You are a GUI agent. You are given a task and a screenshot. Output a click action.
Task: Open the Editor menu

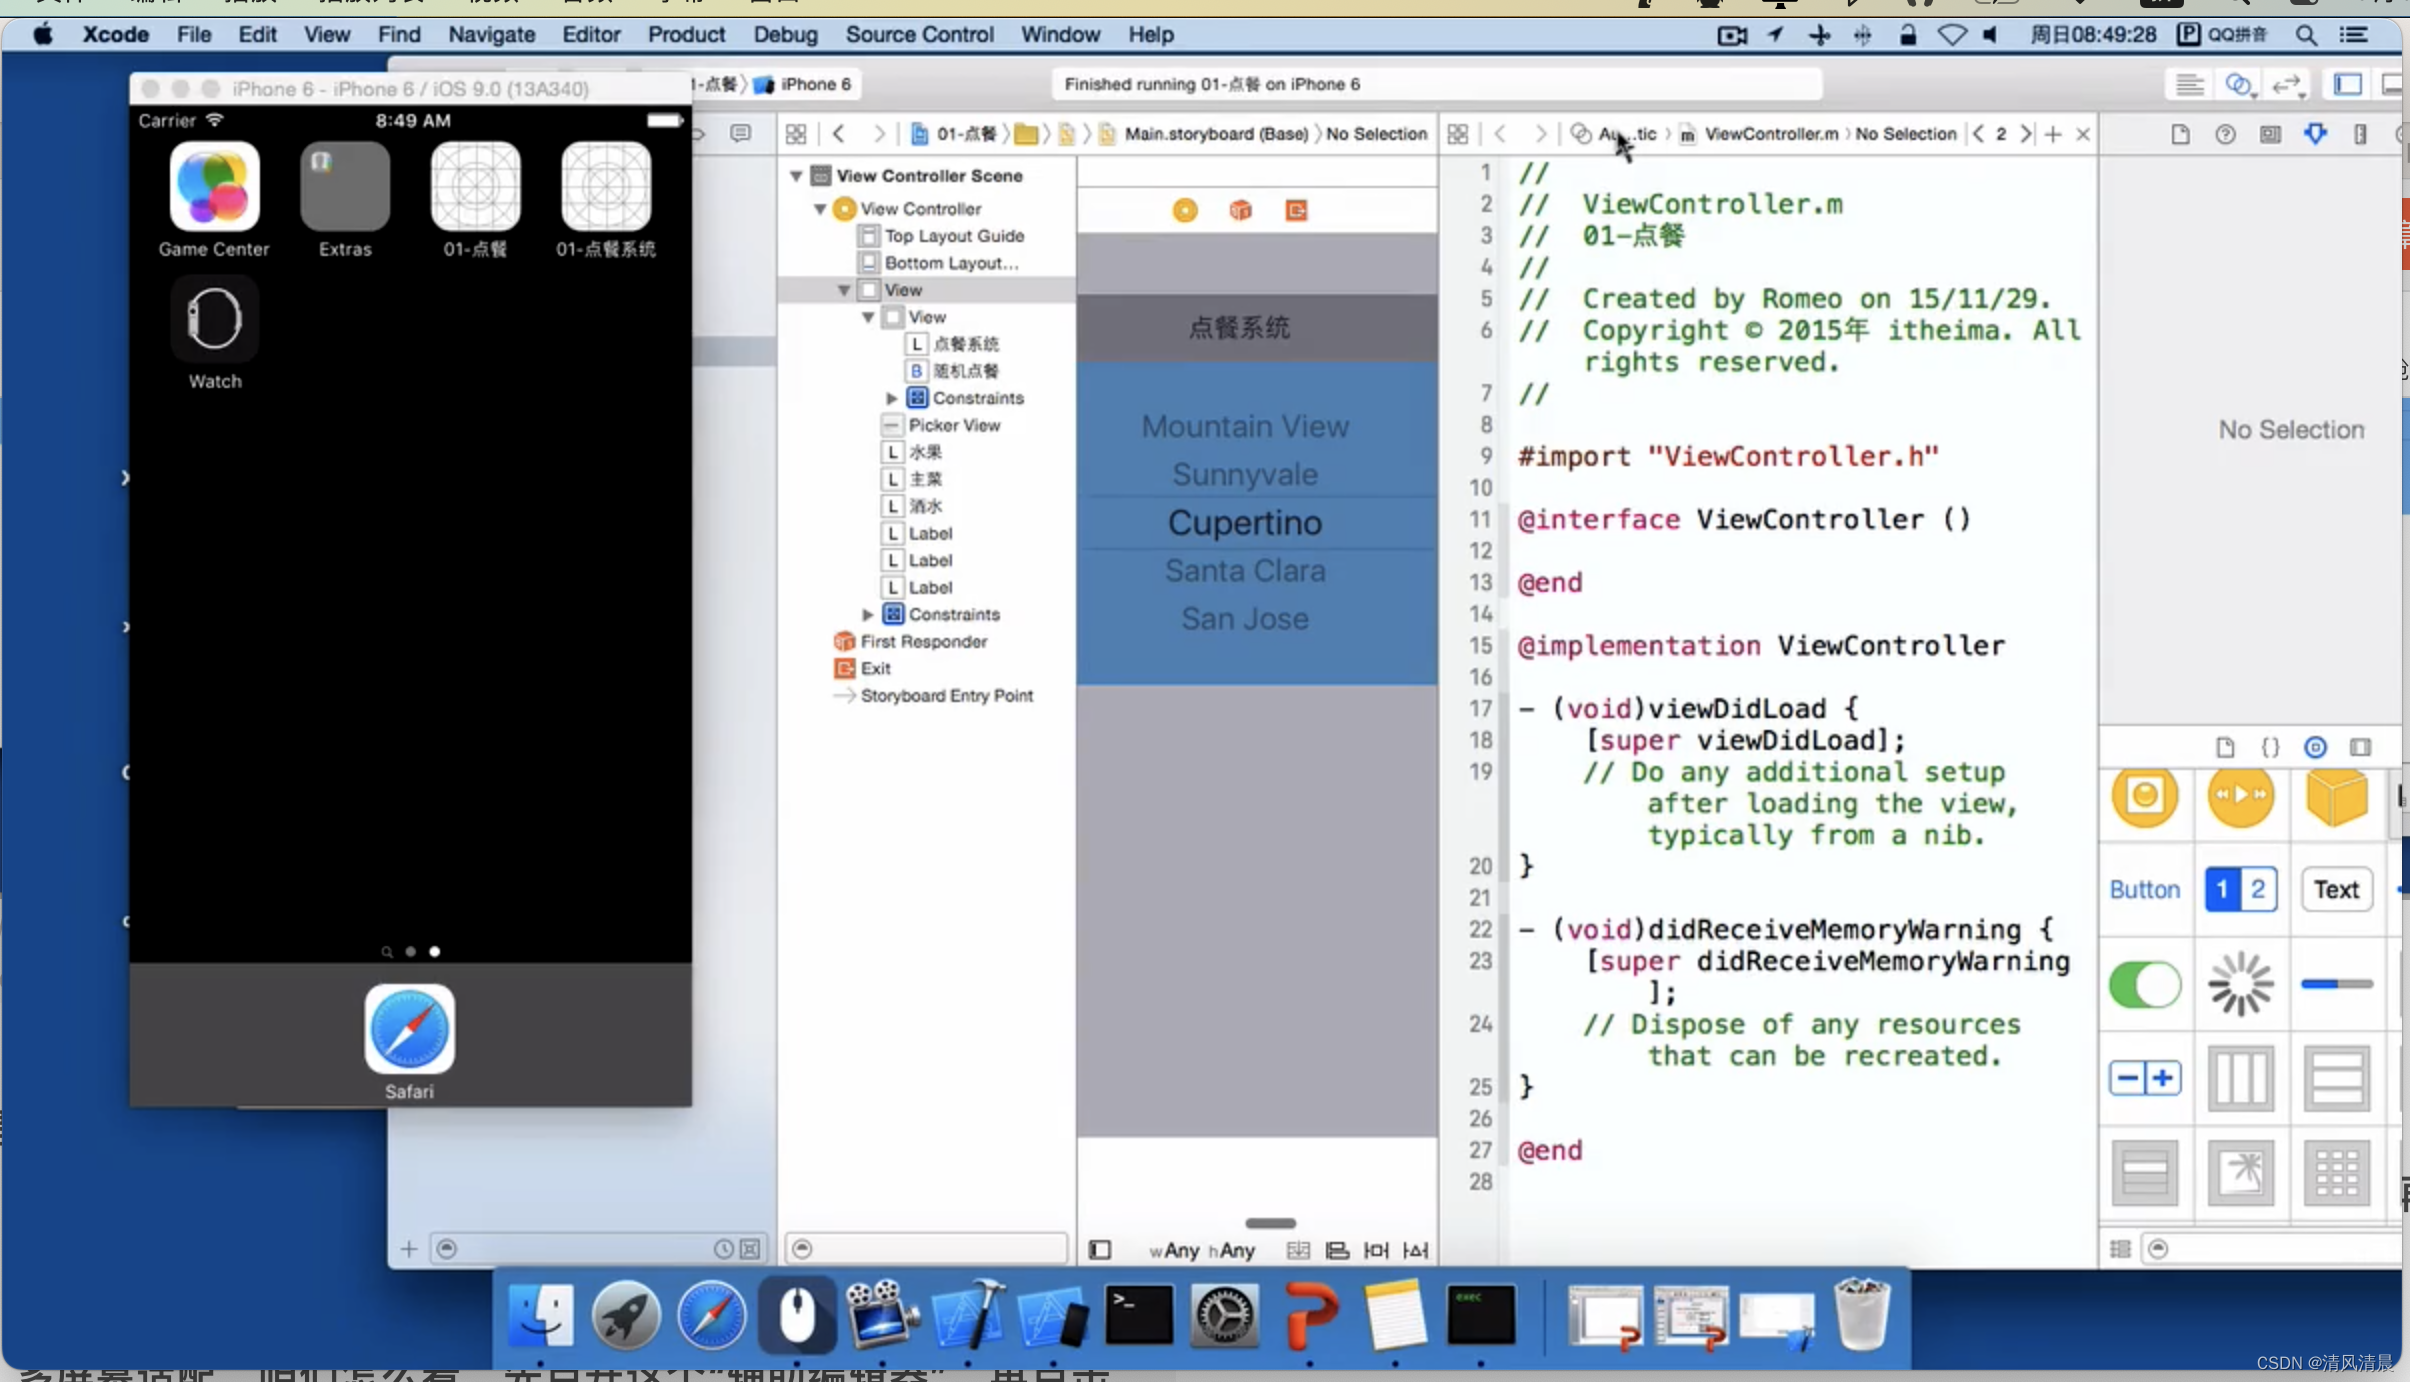[x=591, y=35]
